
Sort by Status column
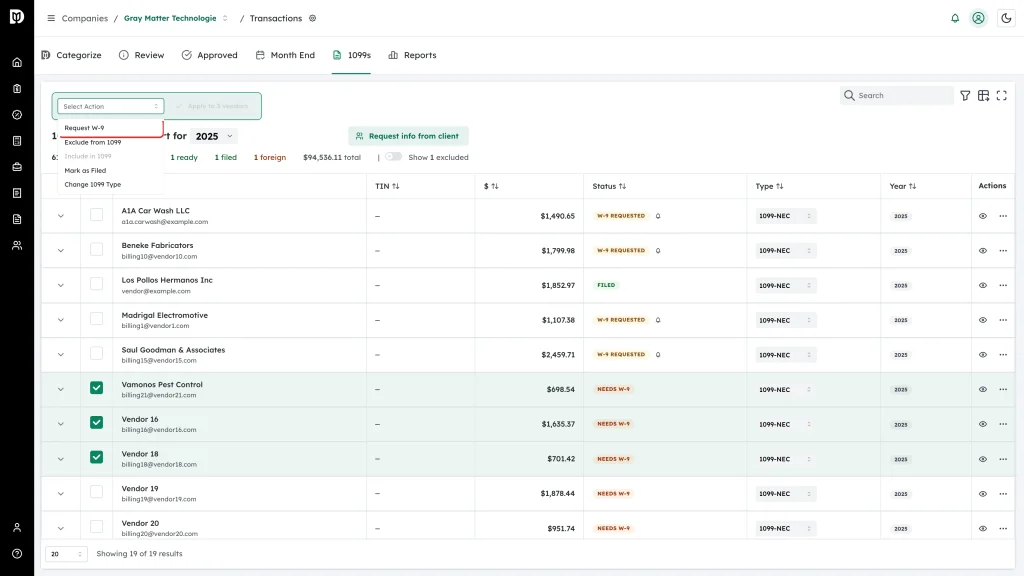[609, 186]
